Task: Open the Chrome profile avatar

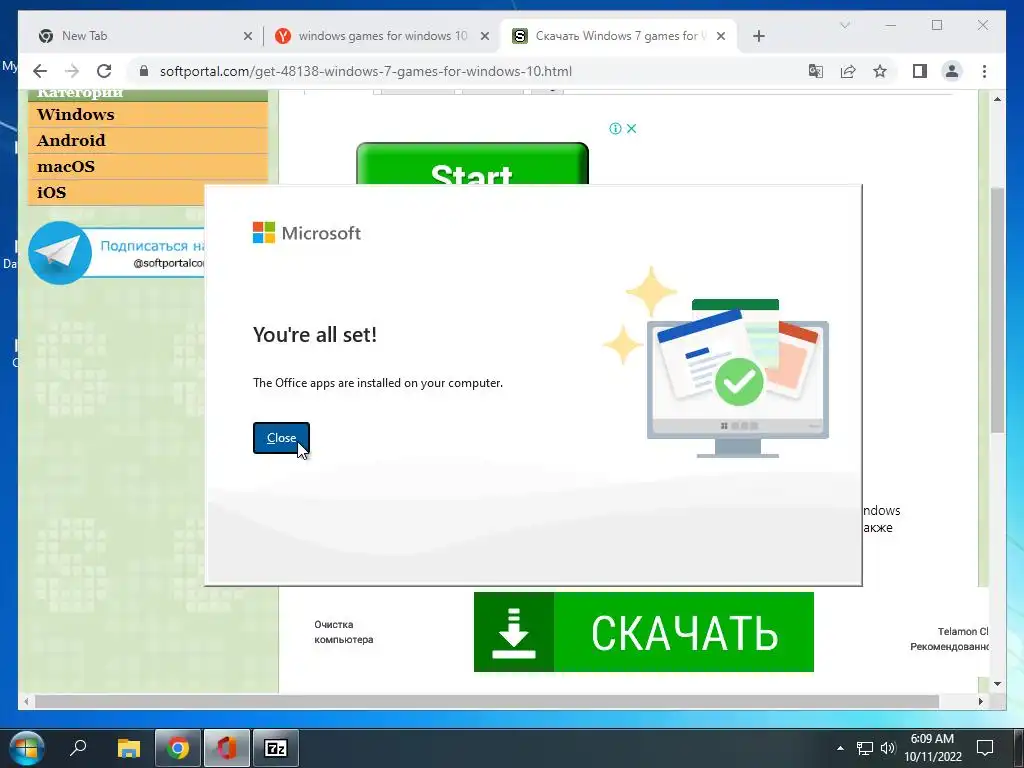Action: point(952,71)
